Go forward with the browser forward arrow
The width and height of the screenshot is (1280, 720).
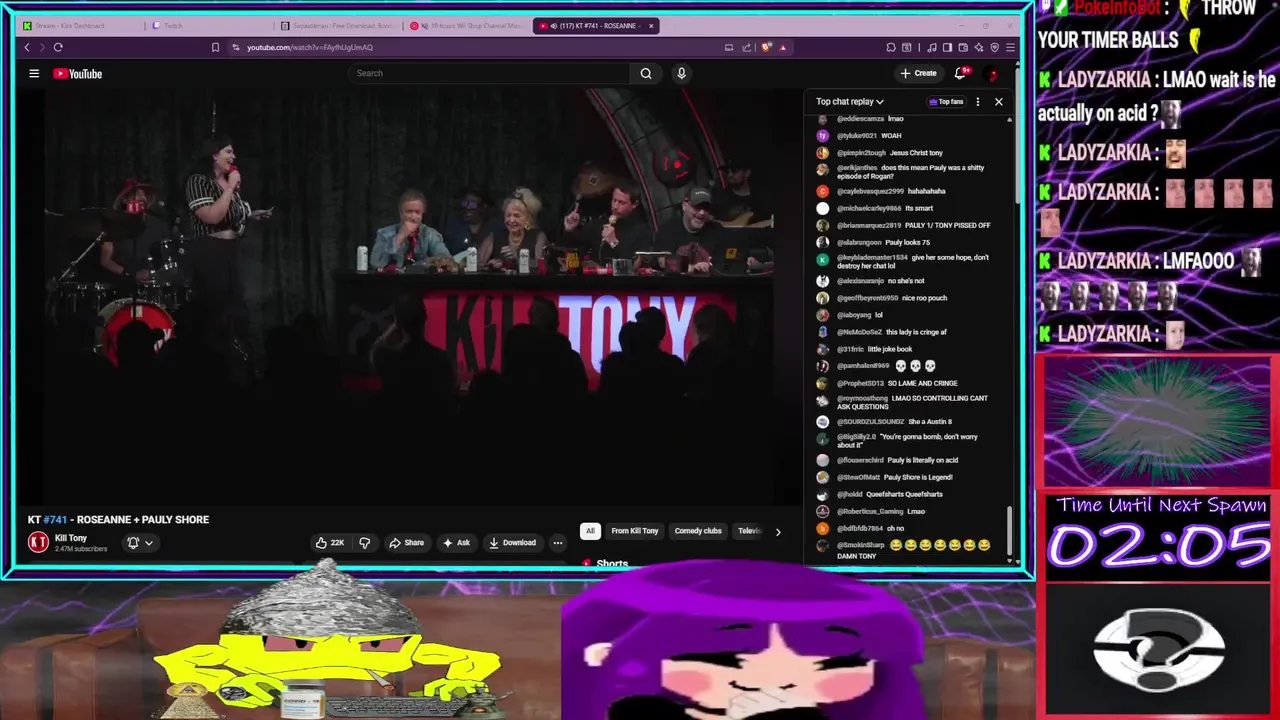(x=42, y=47)
